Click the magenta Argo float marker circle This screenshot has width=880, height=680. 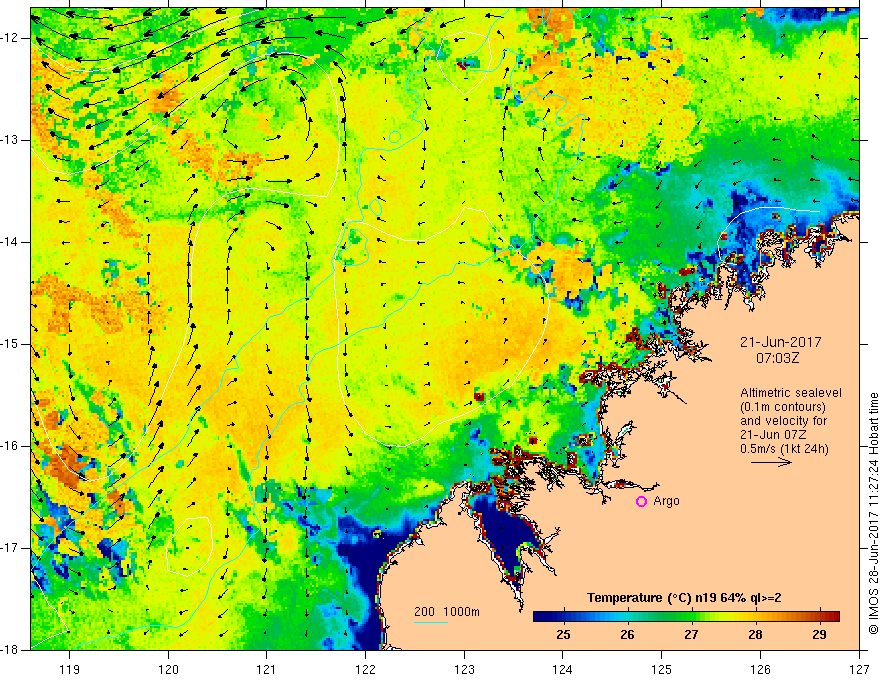641,502
